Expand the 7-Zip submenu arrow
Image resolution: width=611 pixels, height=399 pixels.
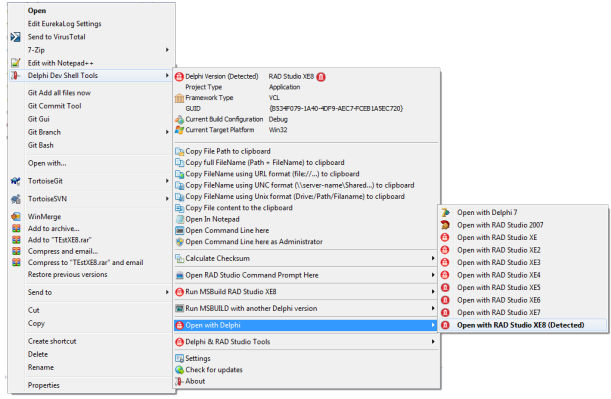pyautogui.click(x=167, y=50)
